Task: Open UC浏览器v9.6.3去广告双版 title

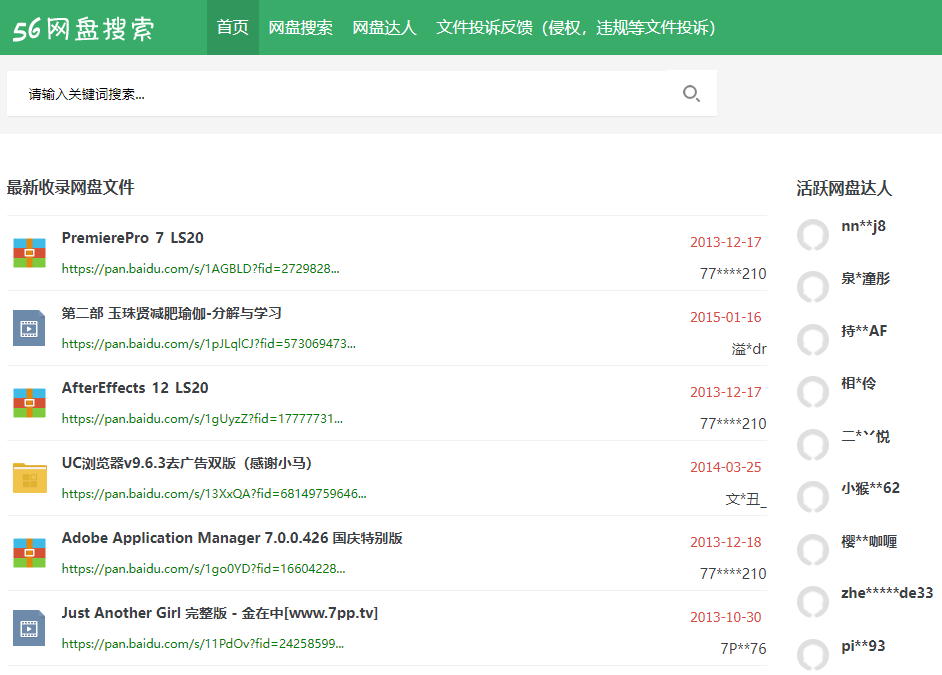Action: point(187,463)
